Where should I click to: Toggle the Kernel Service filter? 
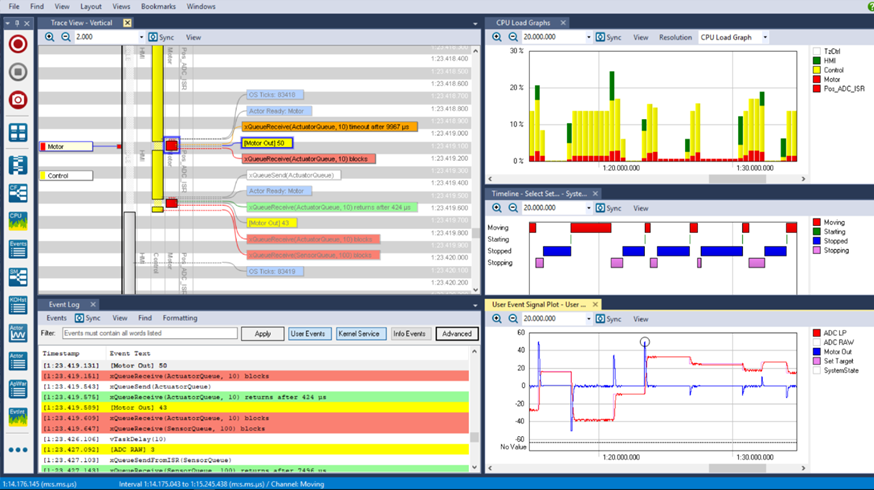coord(358,333)
